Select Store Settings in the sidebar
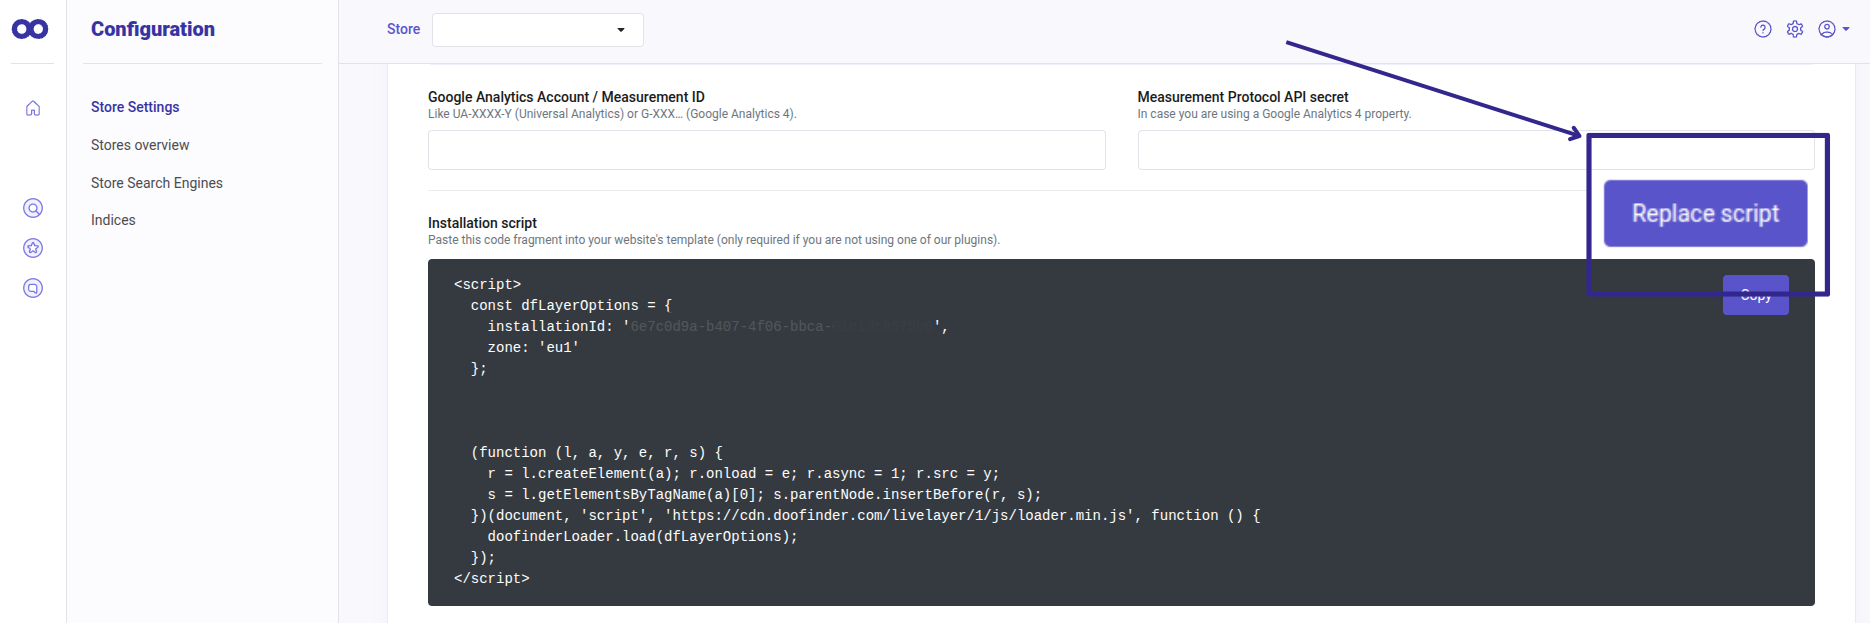 click(x=135, y=107)
